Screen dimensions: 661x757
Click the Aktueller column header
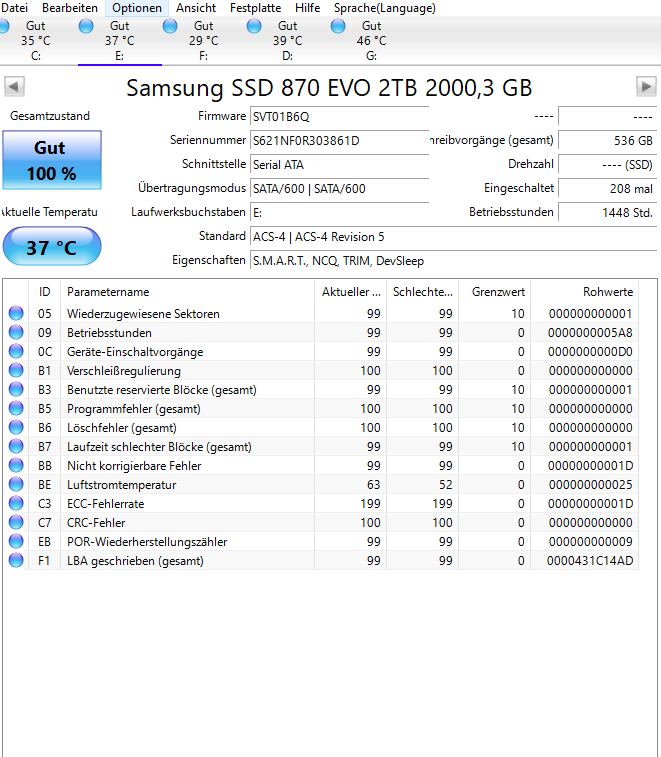pyautogui.click(x=351, y=292)
